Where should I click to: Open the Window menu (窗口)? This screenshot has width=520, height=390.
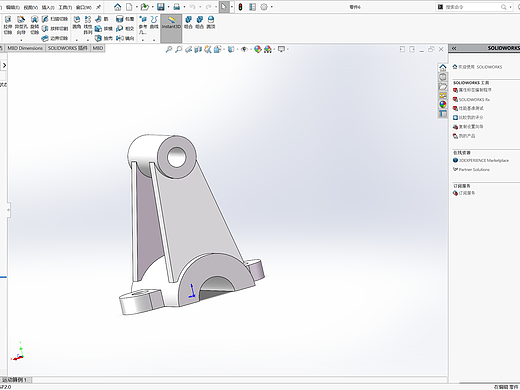point(83,7)
